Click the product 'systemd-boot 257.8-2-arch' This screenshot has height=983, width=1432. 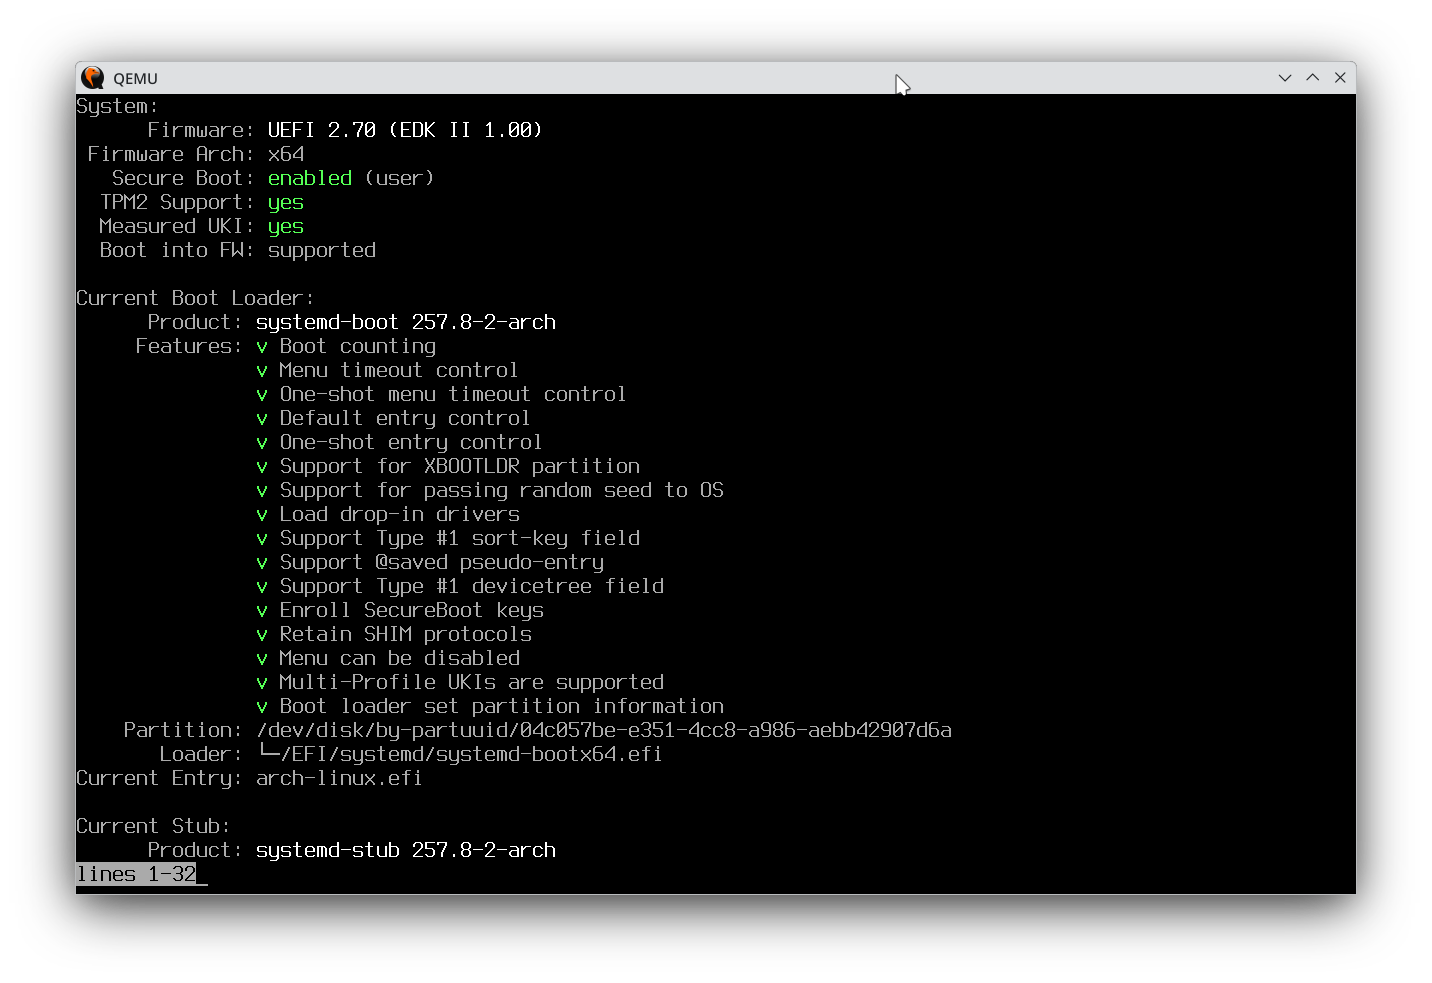[406, 322]
